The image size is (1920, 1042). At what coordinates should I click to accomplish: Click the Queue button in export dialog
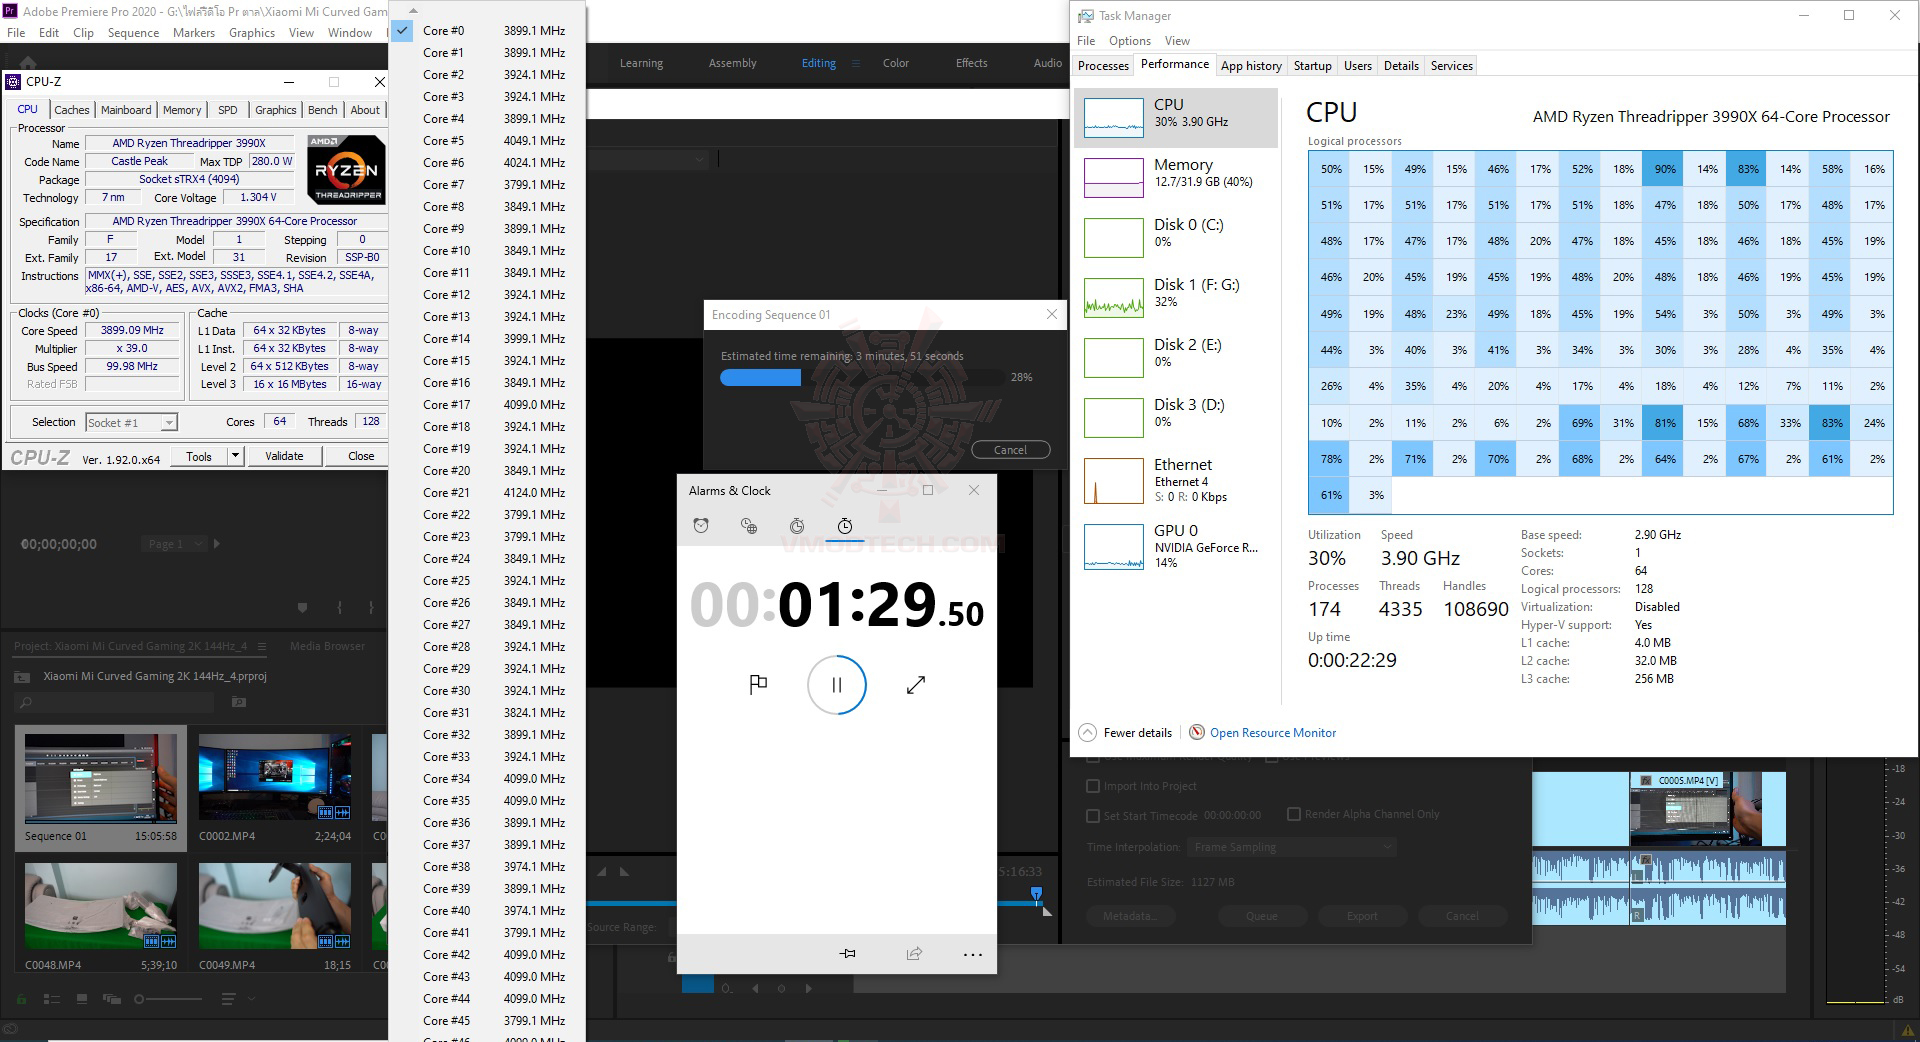click(1262, 916)
